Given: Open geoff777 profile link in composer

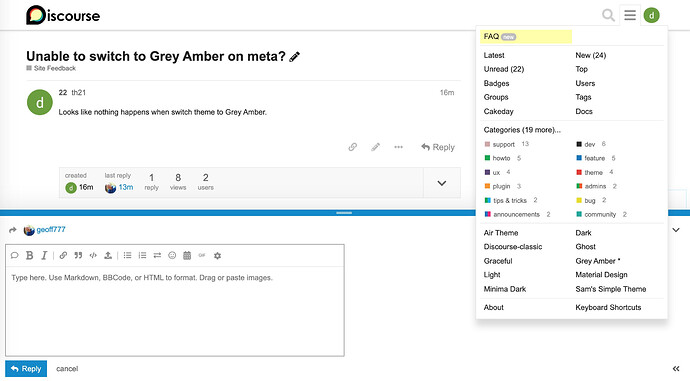Looking at the screenshot, I should coord(51,230).
